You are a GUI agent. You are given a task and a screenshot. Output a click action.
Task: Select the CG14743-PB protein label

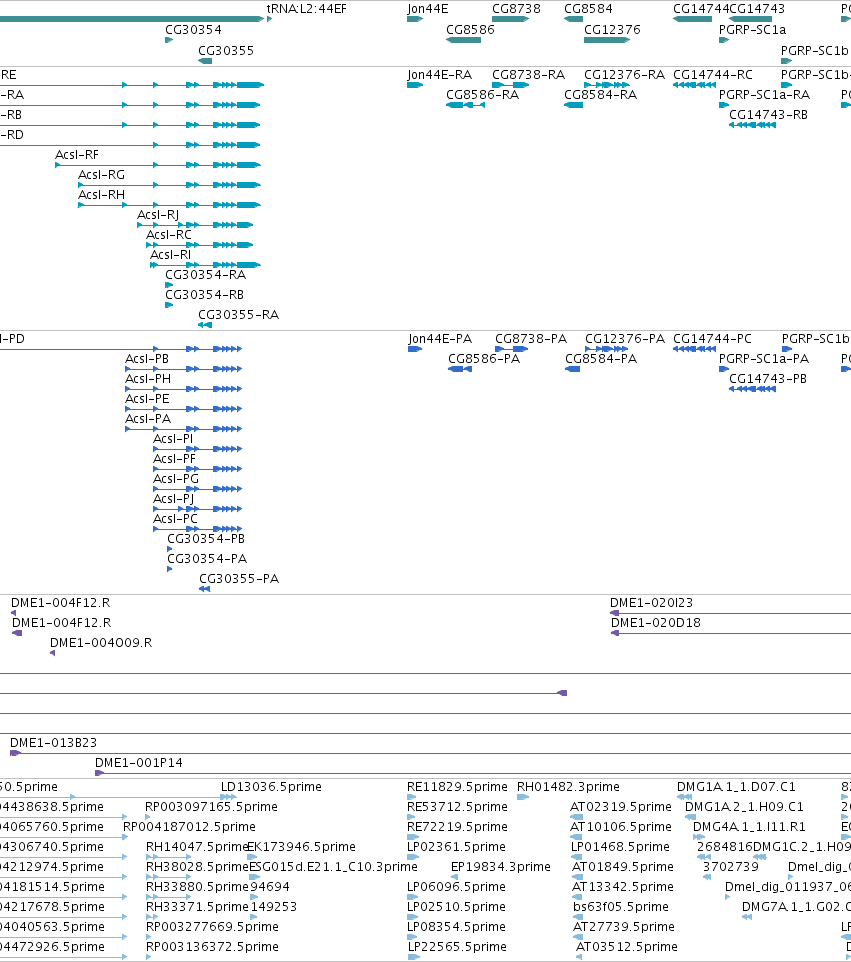[768, 379]
